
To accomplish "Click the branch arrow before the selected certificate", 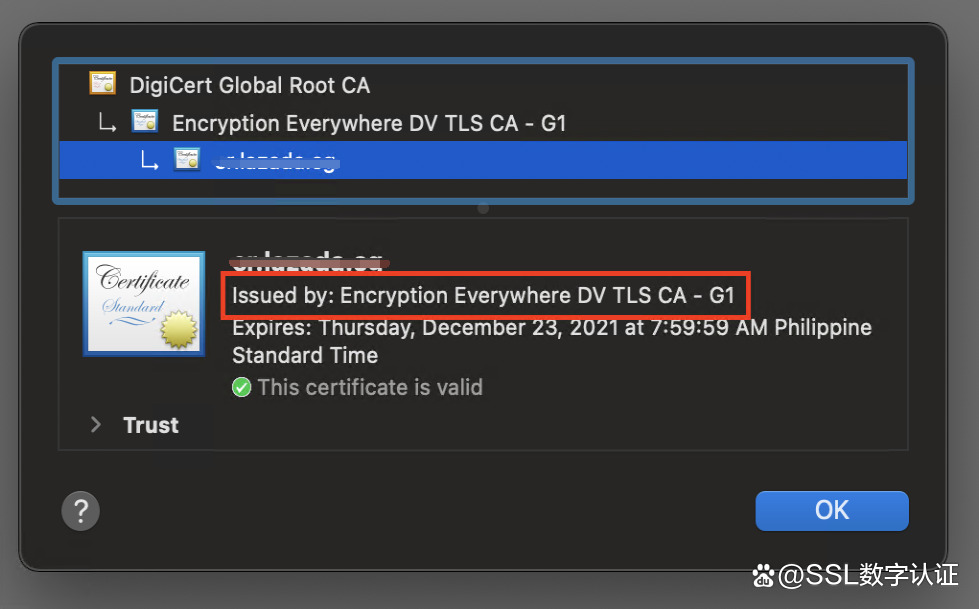I will [x=149, y=159].
